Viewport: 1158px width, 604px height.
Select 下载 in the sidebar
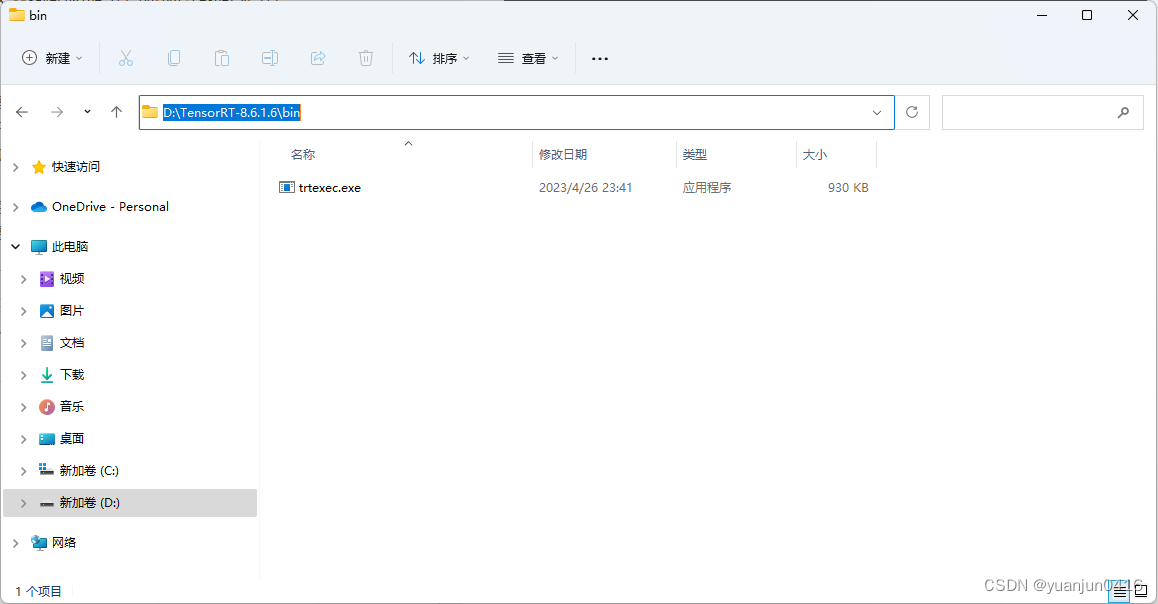(72, 374)
